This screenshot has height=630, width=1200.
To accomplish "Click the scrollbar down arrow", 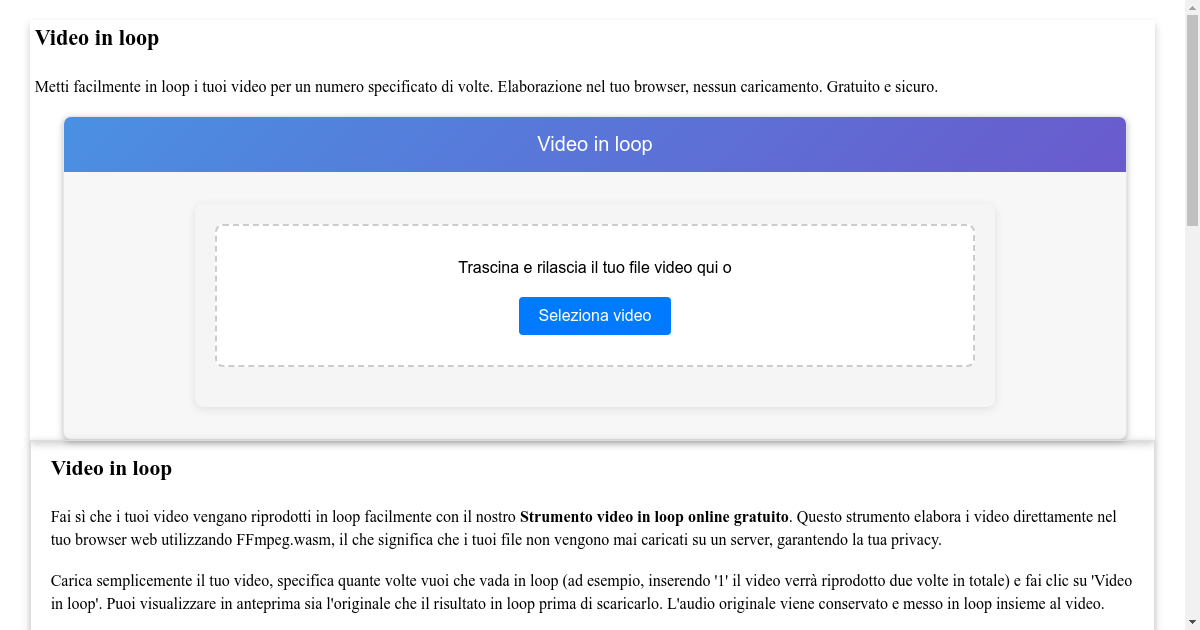I will point(1191,621).
